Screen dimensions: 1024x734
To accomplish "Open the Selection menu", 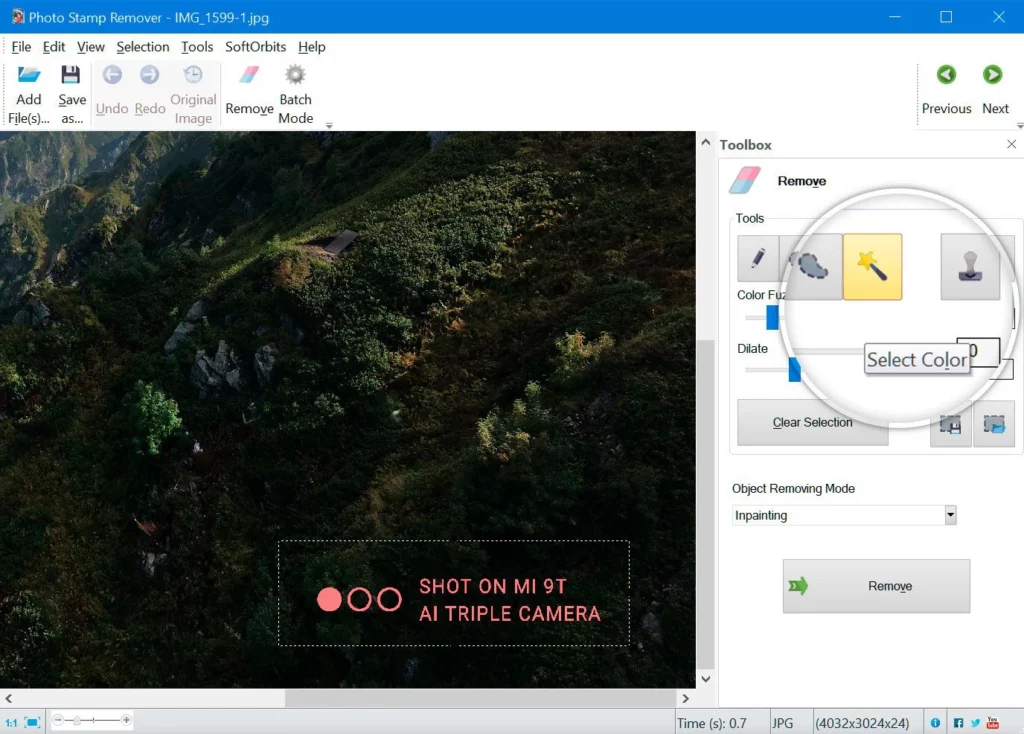I will (x=142, y=47).
